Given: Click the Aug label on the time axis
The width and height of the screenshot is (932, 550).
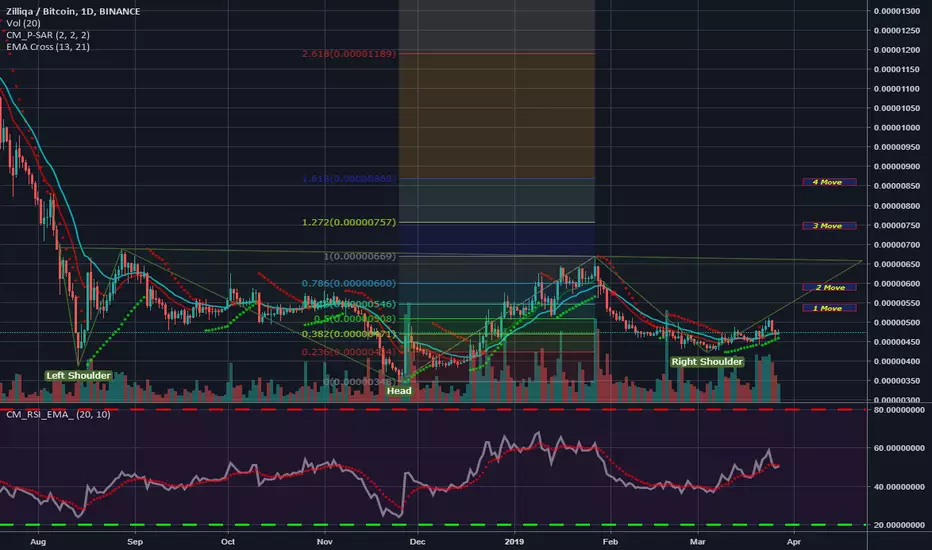Looking at the screenshot, I should point(38,542).
